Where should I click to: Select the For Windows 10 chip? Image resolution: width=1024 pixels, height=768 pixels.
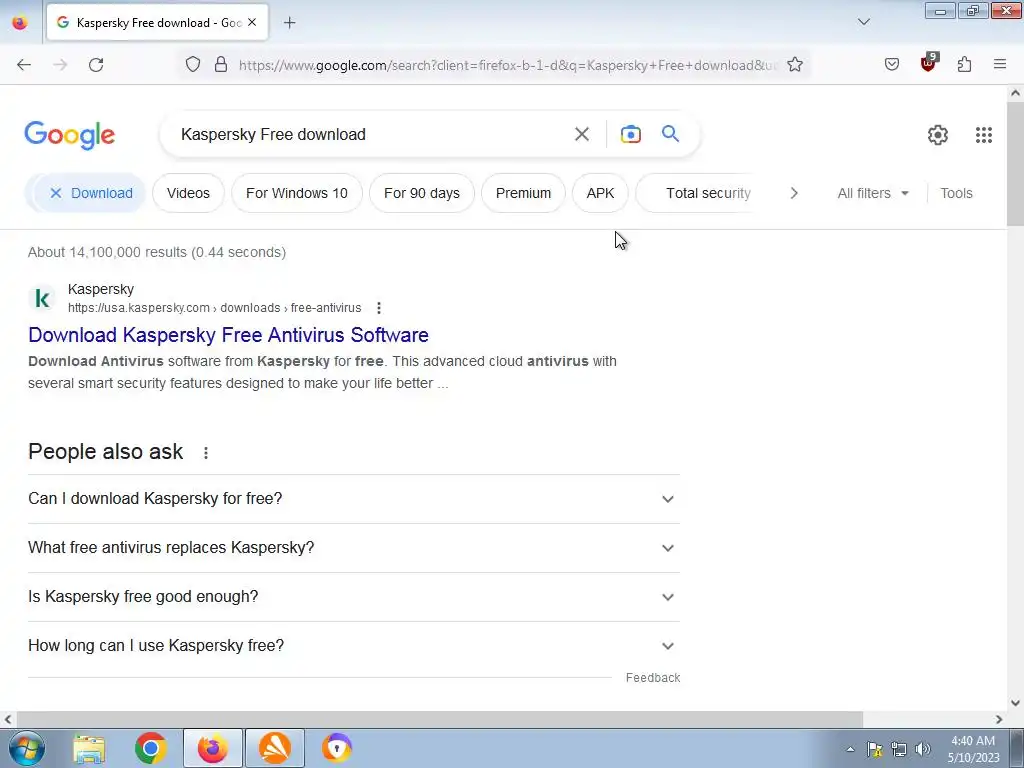click(x=296, y=193)
